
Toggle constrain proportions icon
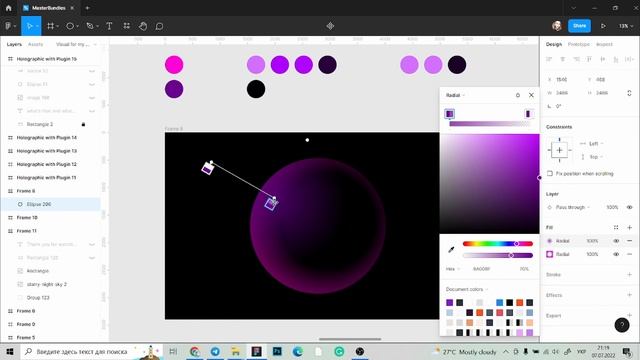[629, 93]
